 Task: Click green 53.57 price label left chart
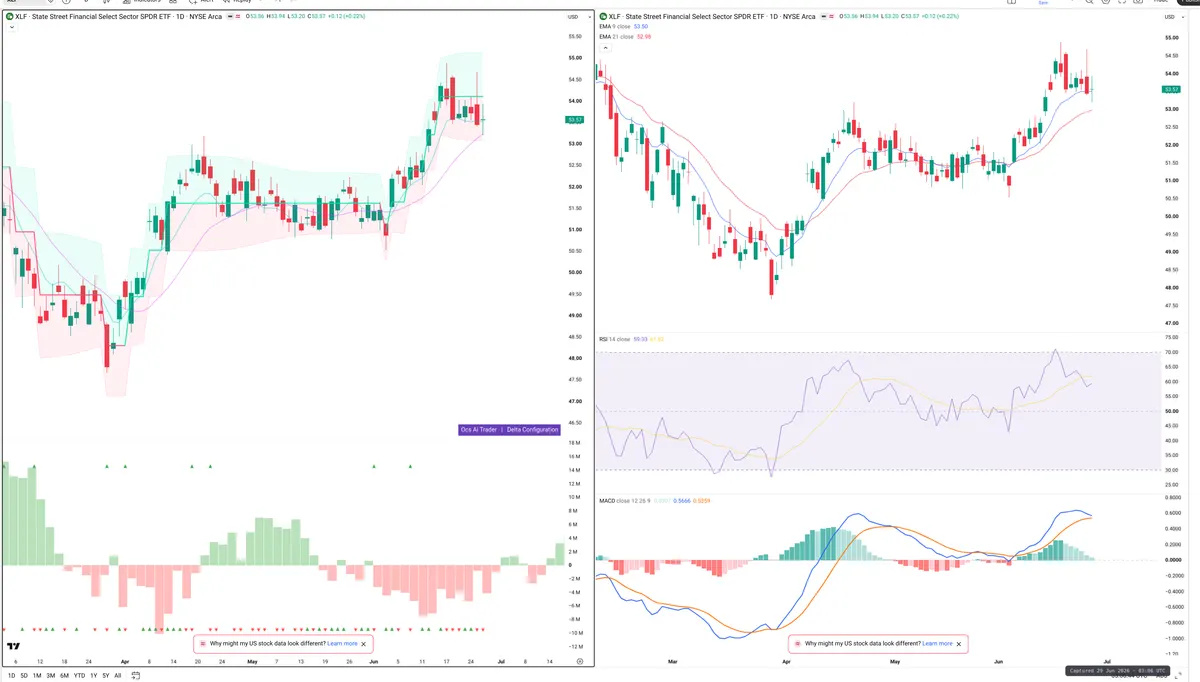point(575,120)
